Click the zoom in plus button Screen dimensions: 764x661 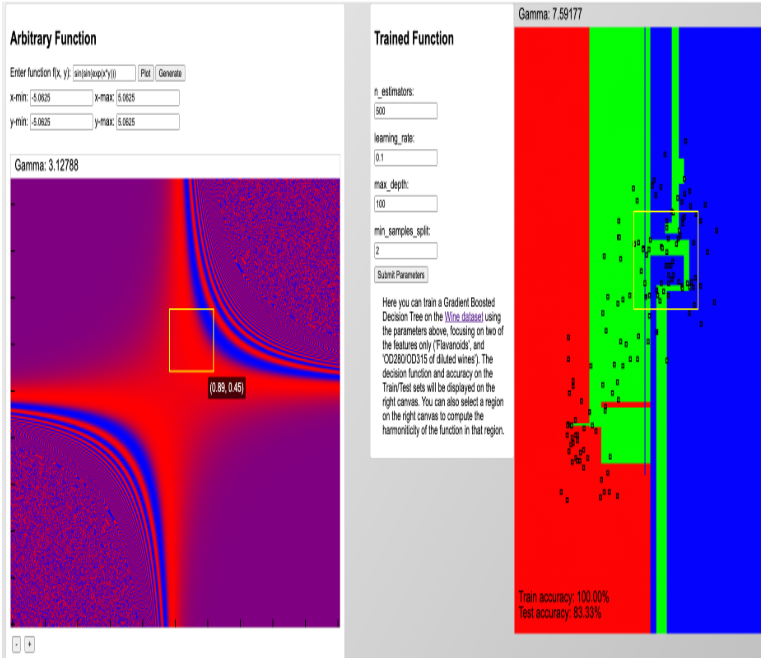pos(29,644)
